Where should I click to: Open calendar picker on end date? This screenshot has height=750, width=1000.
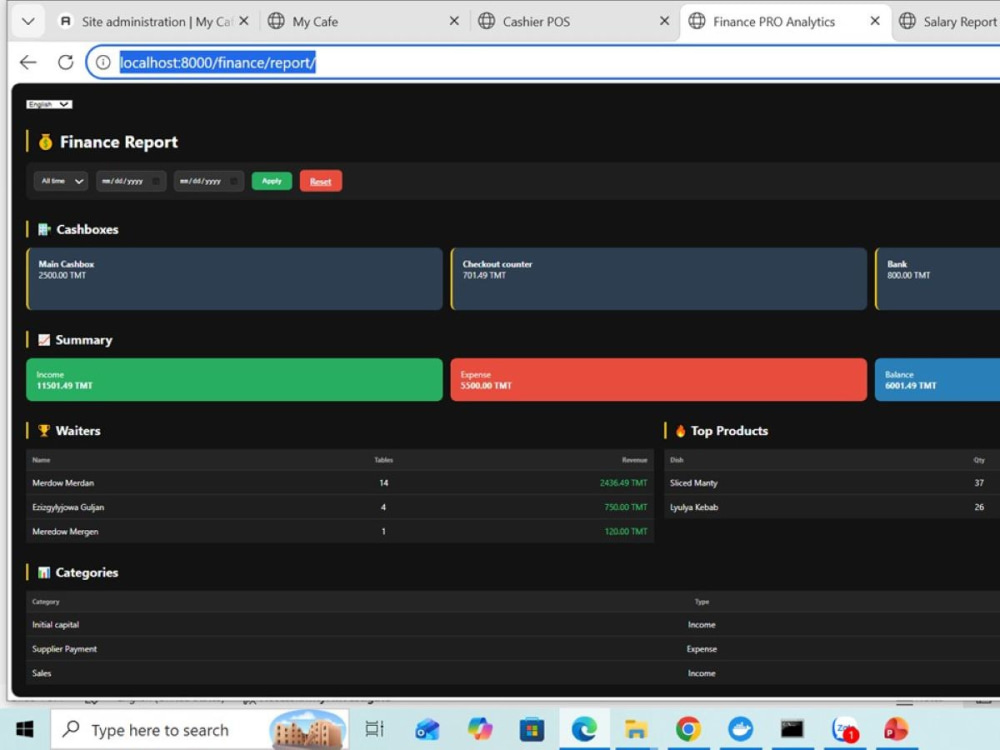coord(234,181)
